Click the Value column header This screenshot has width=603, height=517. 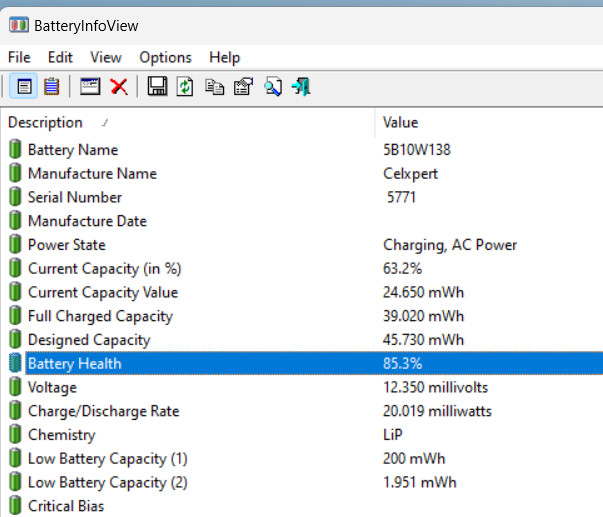click(x=400, y=122)
